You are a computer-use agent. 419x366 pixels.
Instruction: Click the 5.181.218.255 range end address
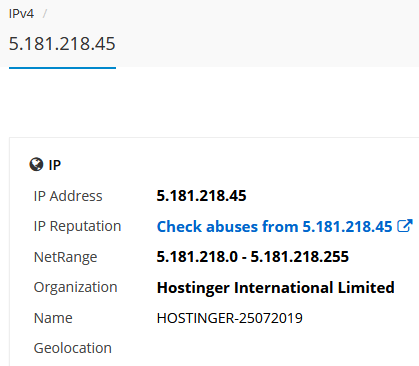click(x=300, y=257)
